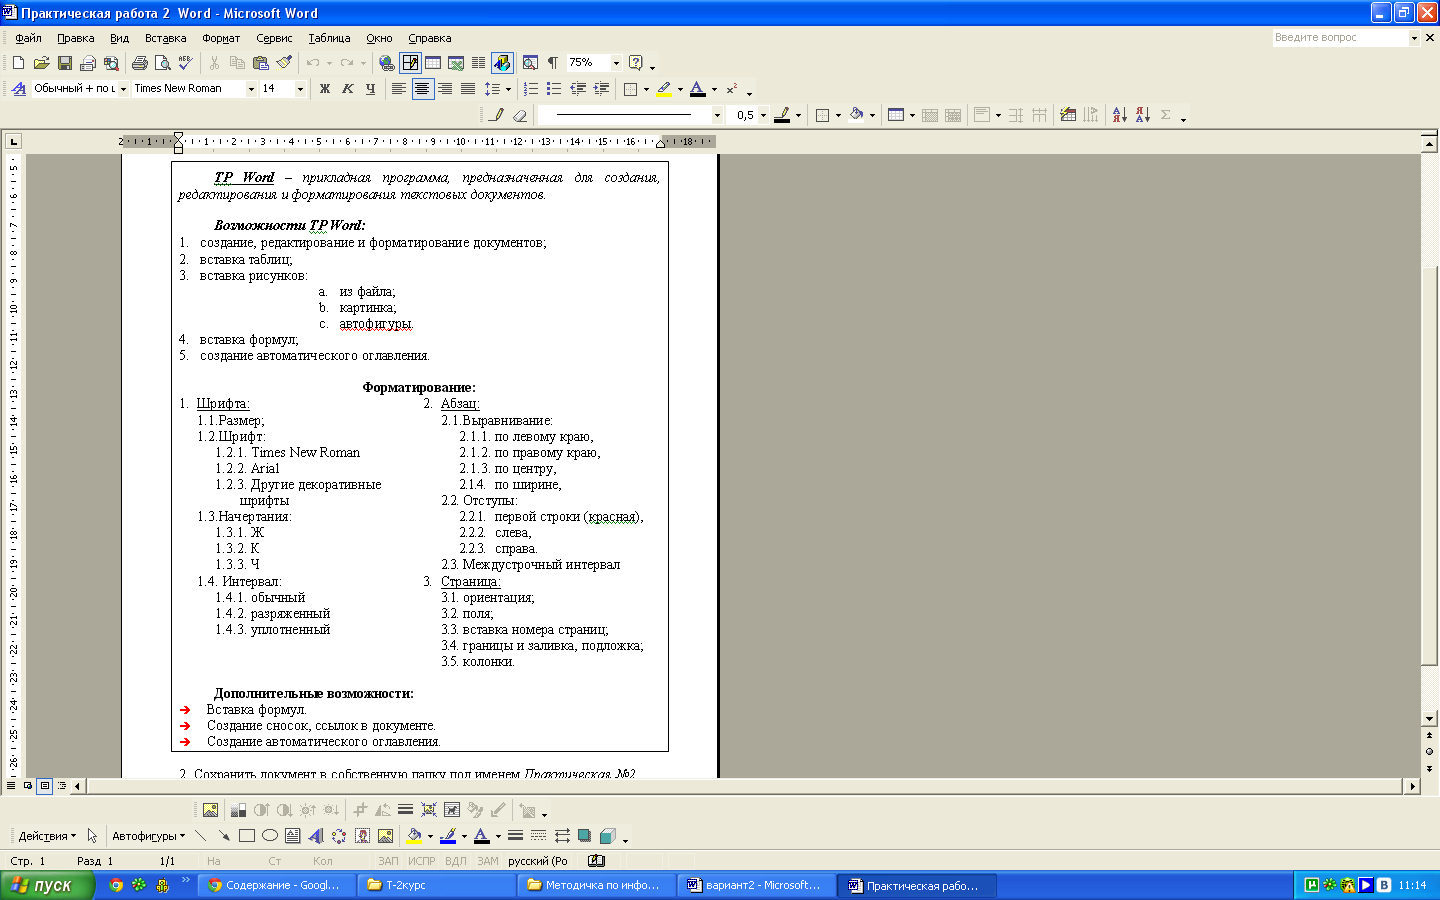1440x900 pixels.
Task: Click the Open file folder icon
Action: click(41, 63)
